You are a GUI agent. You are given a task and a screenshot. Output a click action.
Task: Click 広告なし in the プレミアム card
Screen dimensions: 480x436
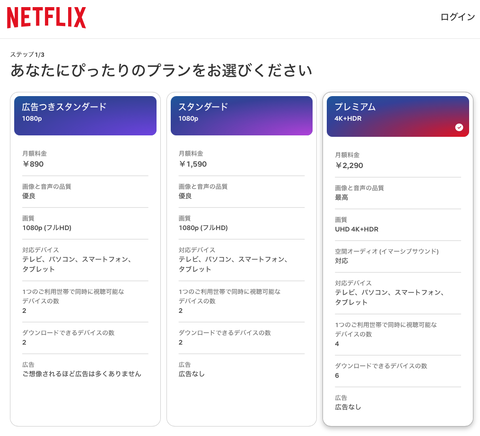click(x=348, y=407)
